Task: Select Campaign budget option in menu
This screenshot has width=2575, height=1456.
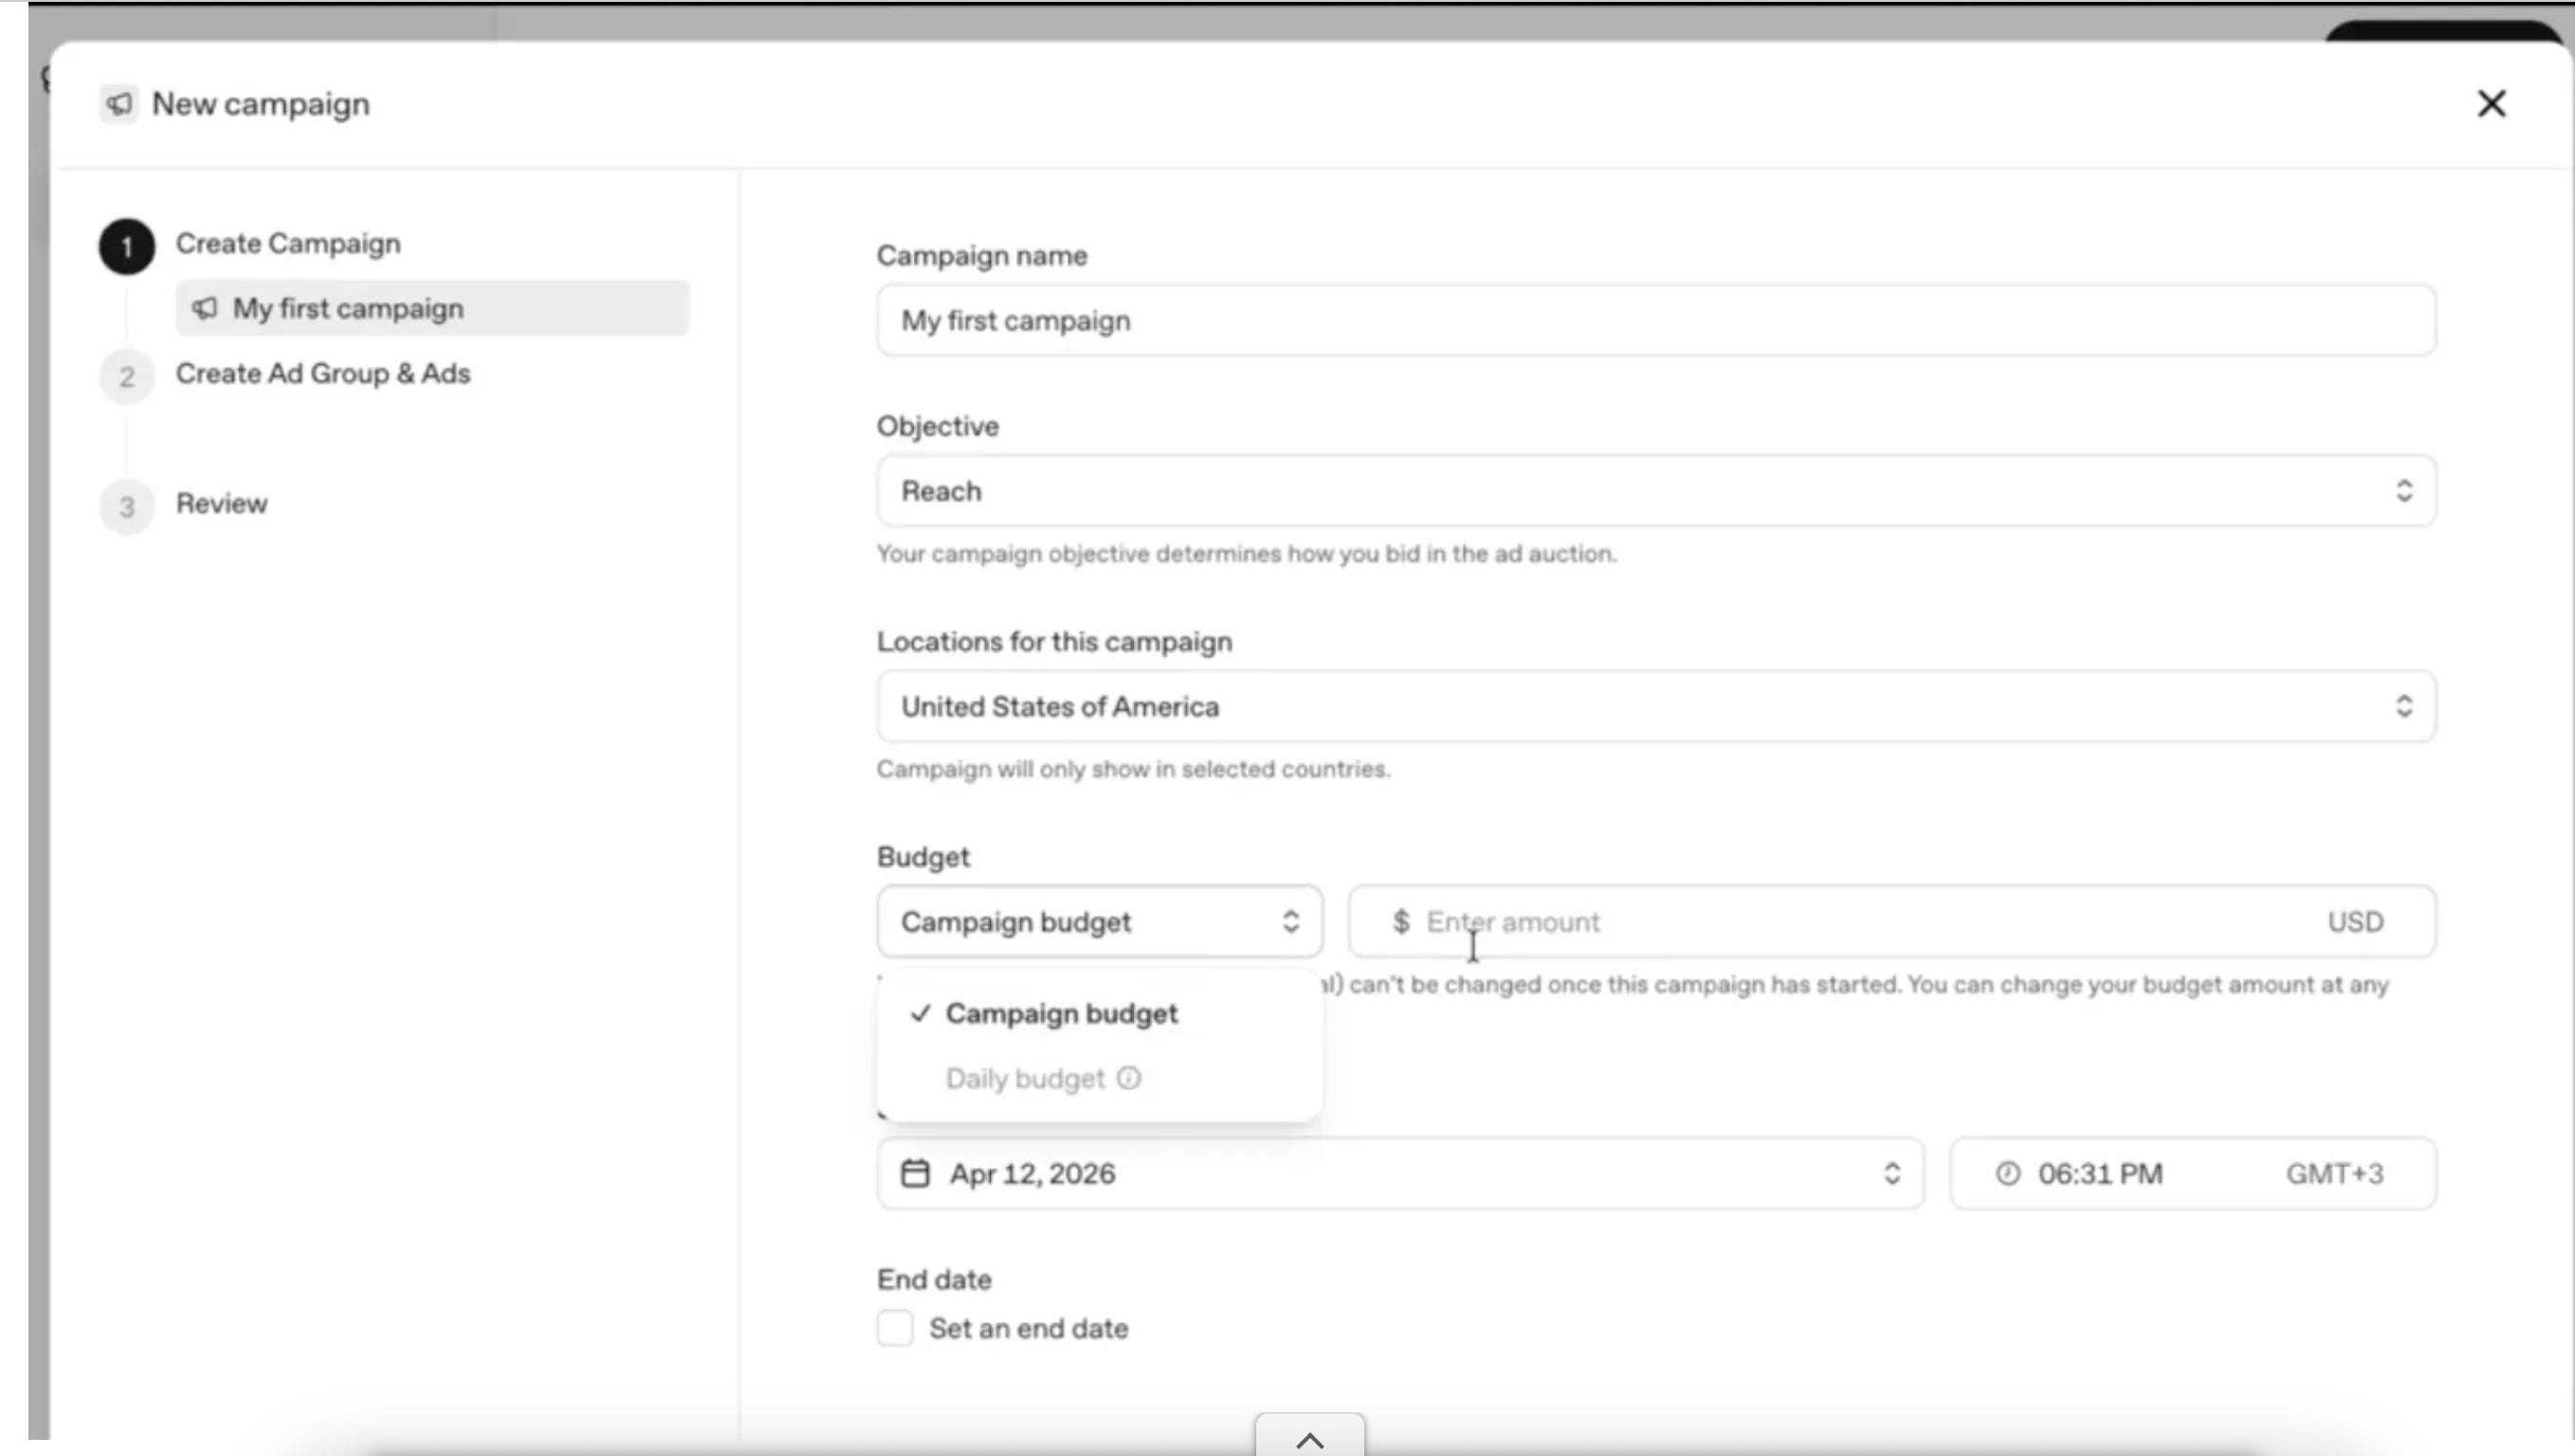Action: click(x=1061, y=1013)
